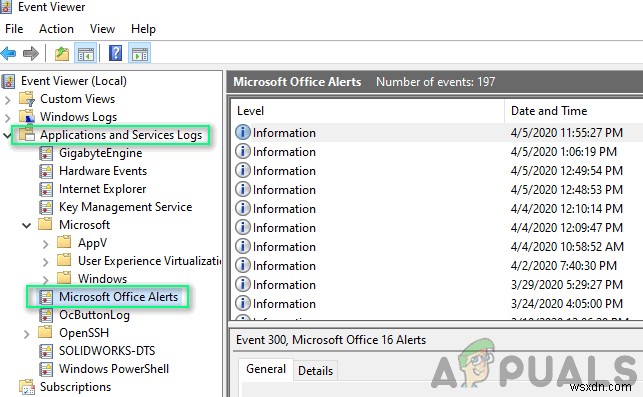This screenshot has width=643, height=397.
Task: Select the General tab
Action: pos(266,369)
